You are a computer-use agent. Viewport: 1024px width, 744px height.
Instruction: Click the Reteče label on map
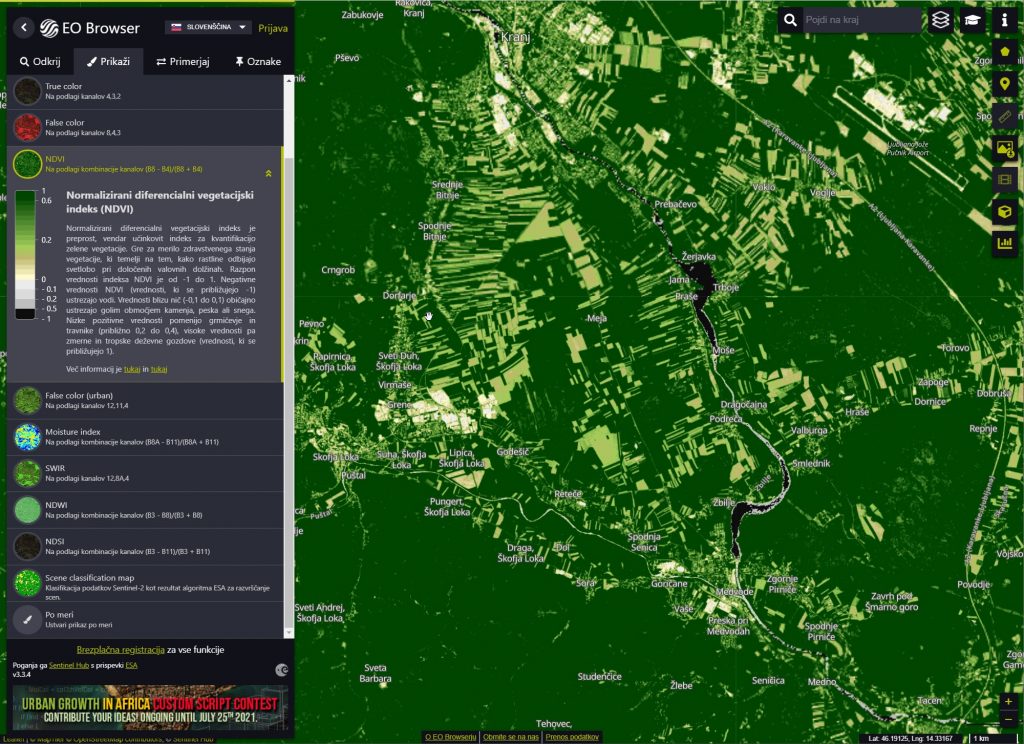tap(568, 494)
